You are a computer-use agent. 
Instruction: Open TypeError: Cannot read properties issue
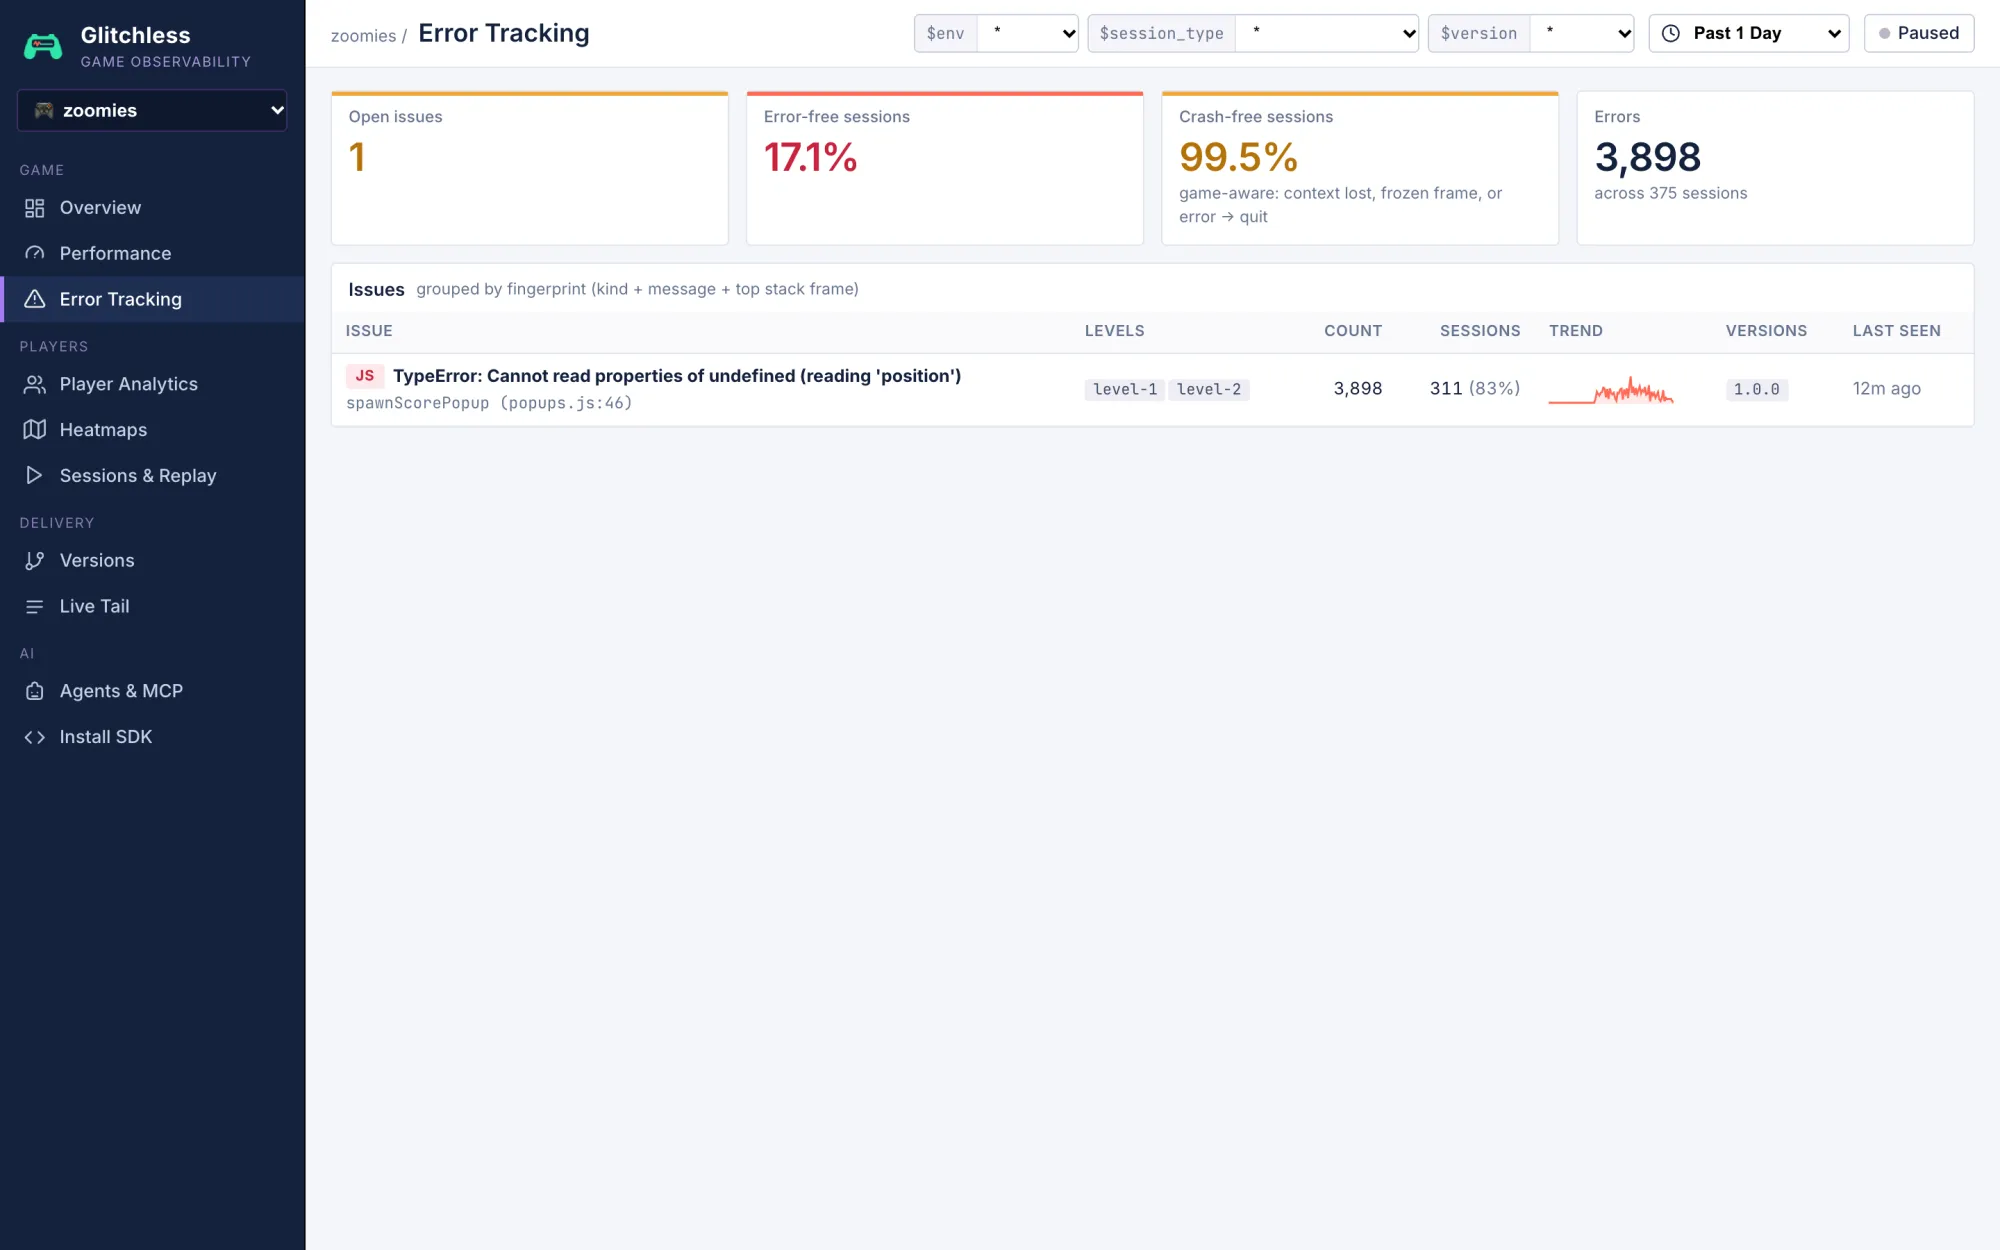pyautogui.click(x=677, y=376)
